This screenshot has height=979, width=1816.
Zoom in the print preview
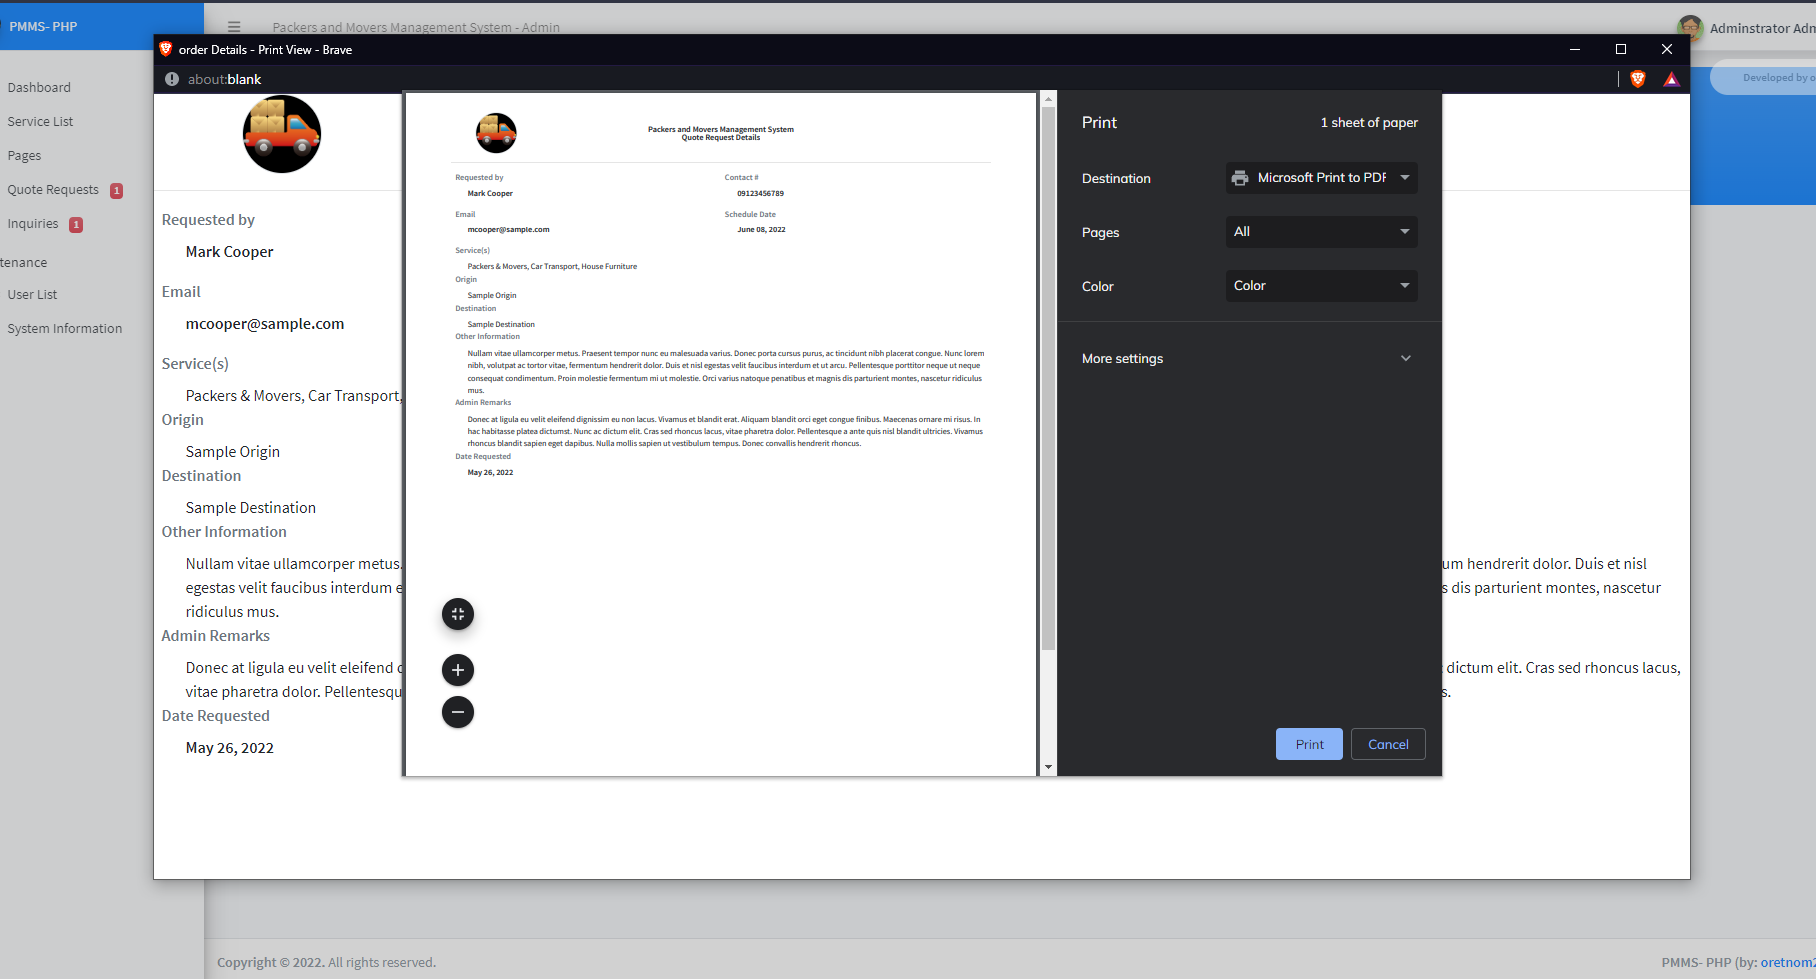point(458,670)
